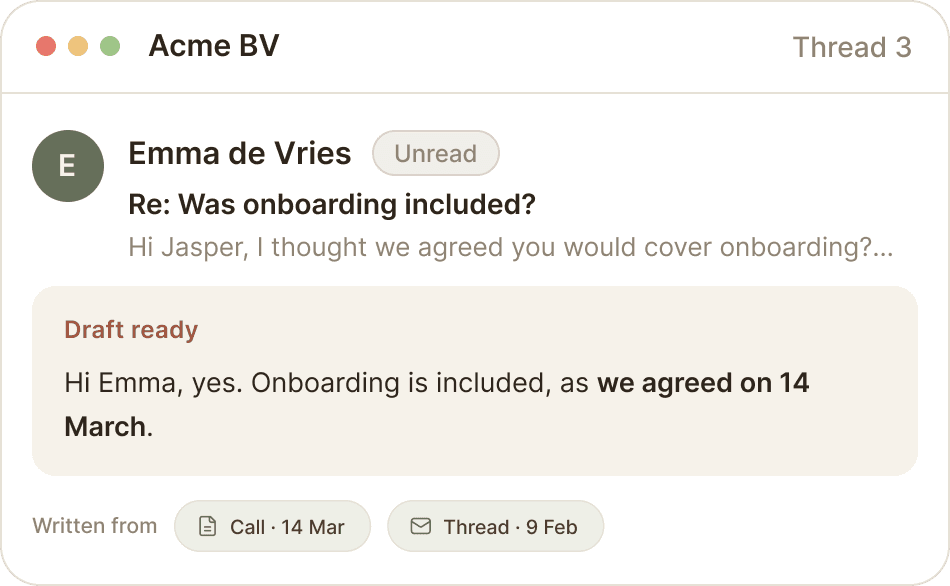Click the draft reply card background

(475, 381)
